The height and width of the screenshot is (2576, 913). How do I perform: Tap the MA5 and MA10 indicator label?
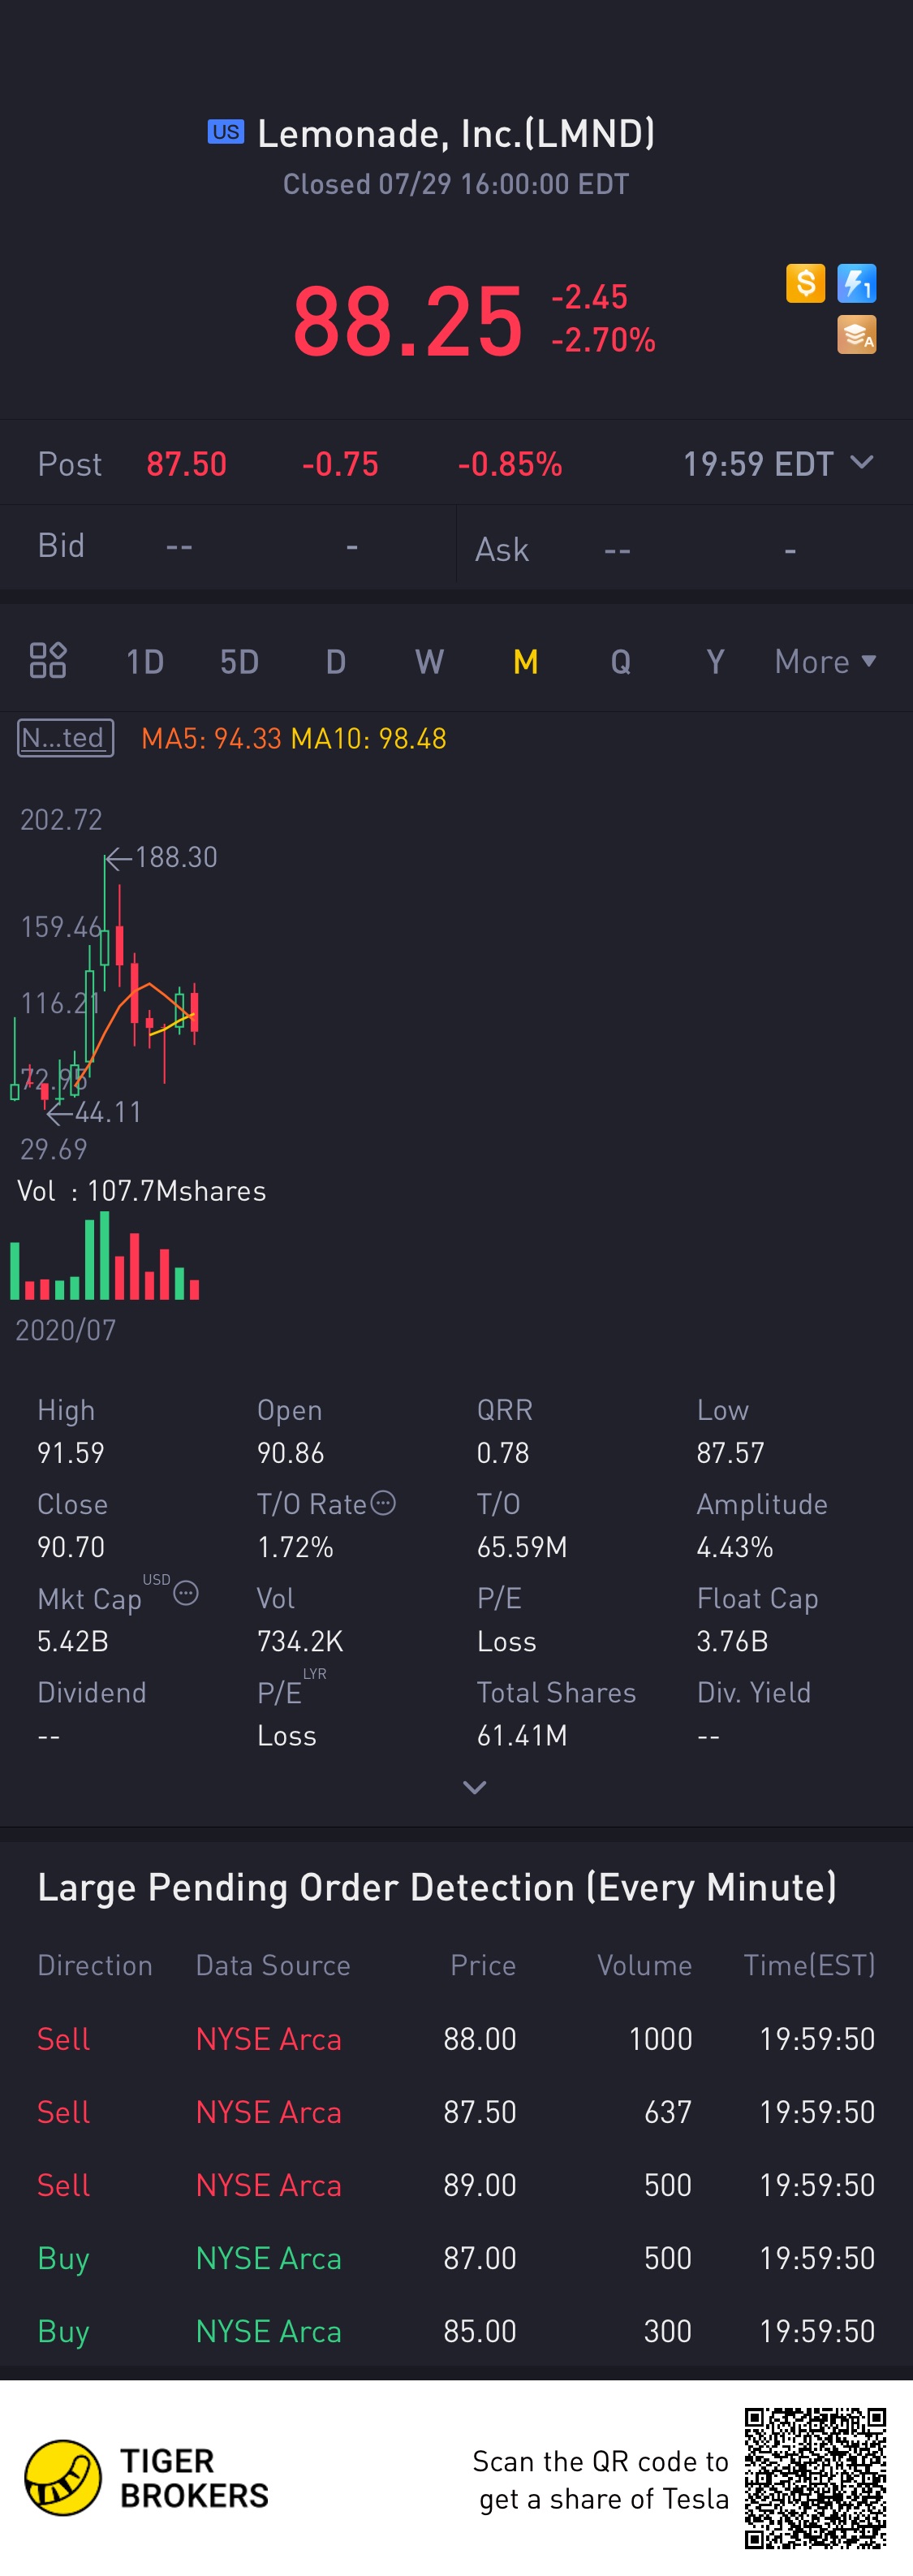click(294, 739)
